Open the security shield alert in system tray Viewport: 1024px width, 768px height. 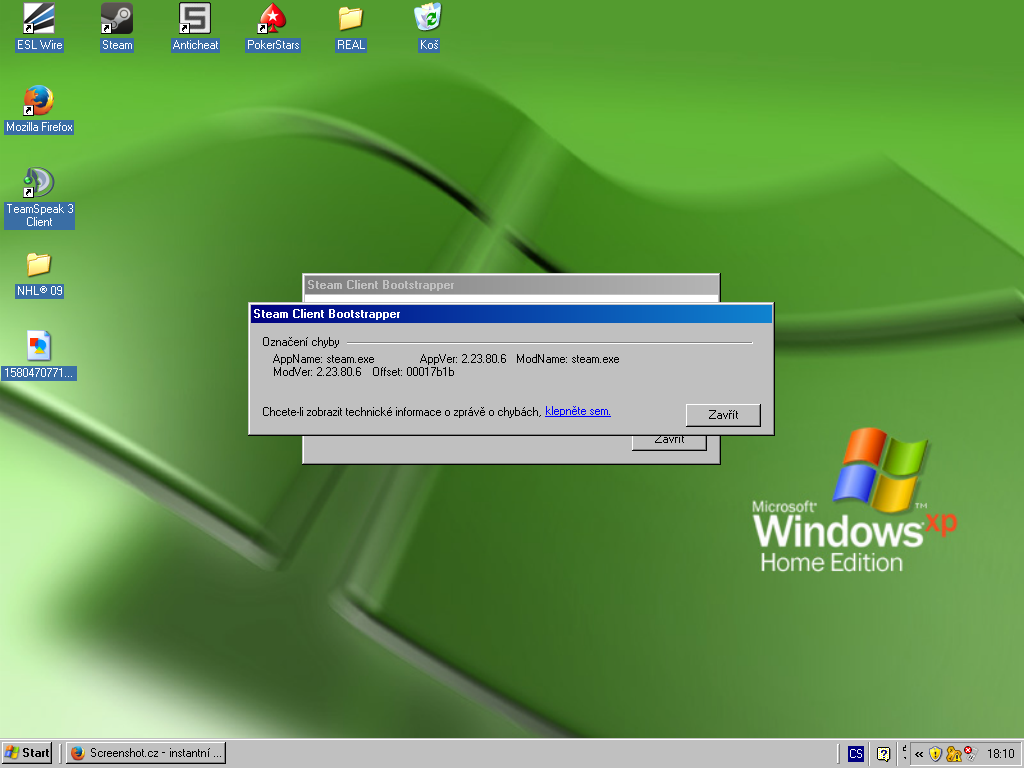point(935,754)
